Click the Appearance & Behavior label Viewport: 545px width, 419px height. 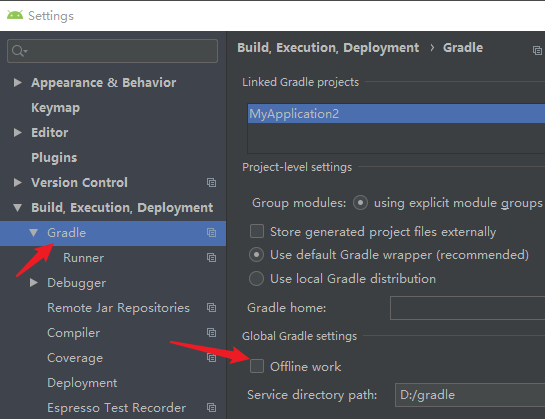[104, 82]
